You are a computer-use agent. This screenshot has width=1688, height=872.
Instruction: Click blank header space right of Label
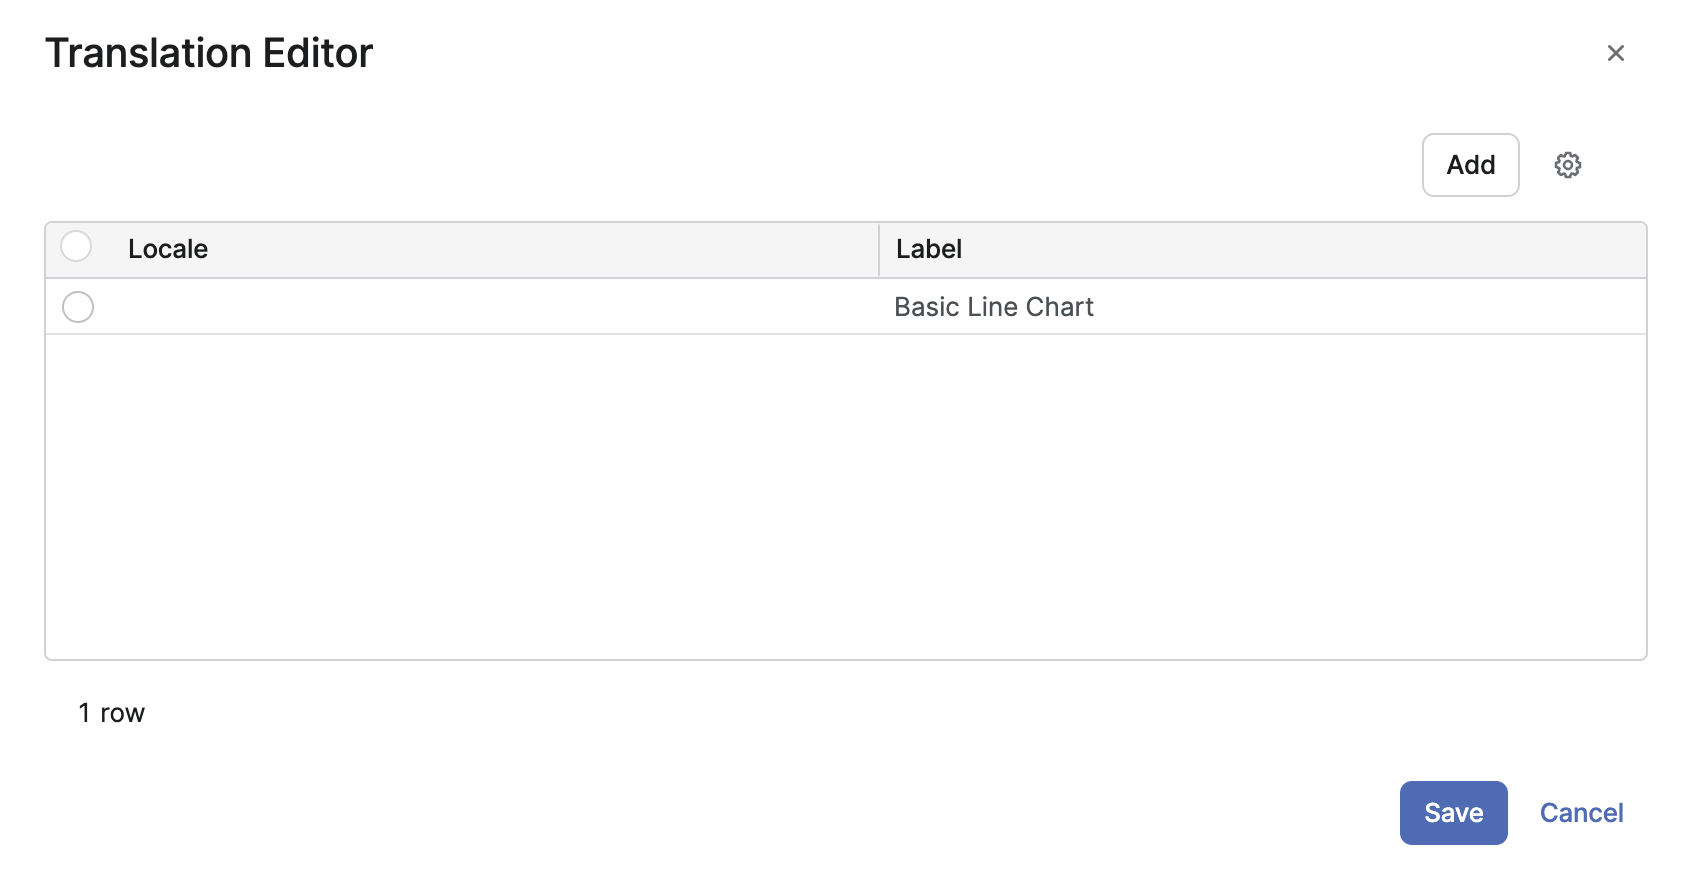tap(1300, 250)
